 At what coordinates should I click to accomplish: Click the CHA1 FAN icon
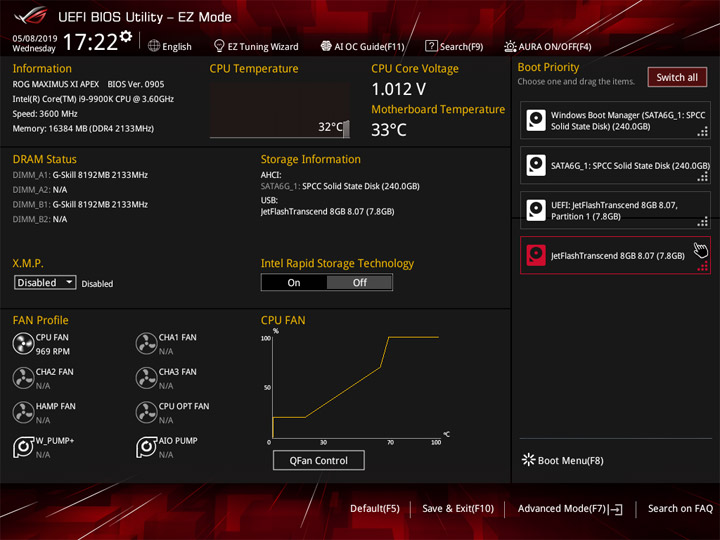[x=146, y=343]
